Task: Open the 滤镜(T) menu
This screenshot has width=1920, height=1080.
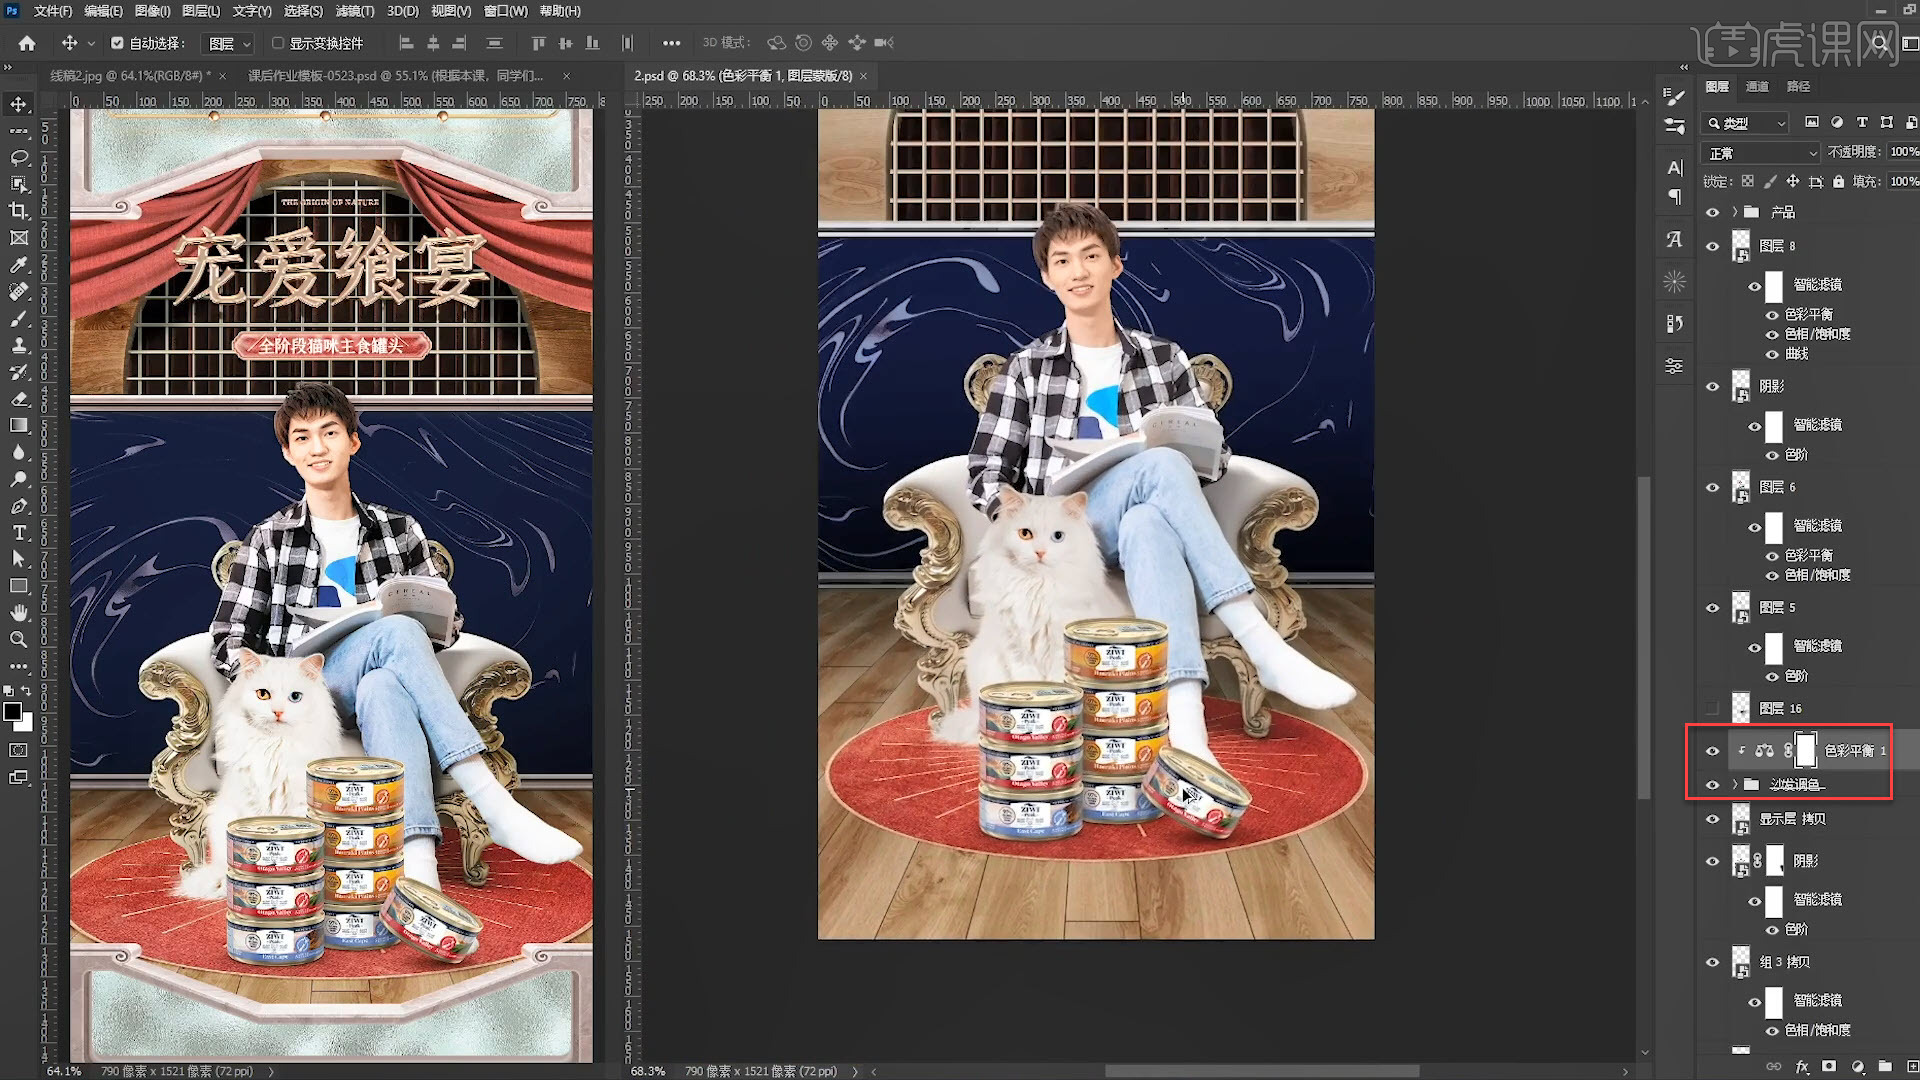Action: [354, 11]
